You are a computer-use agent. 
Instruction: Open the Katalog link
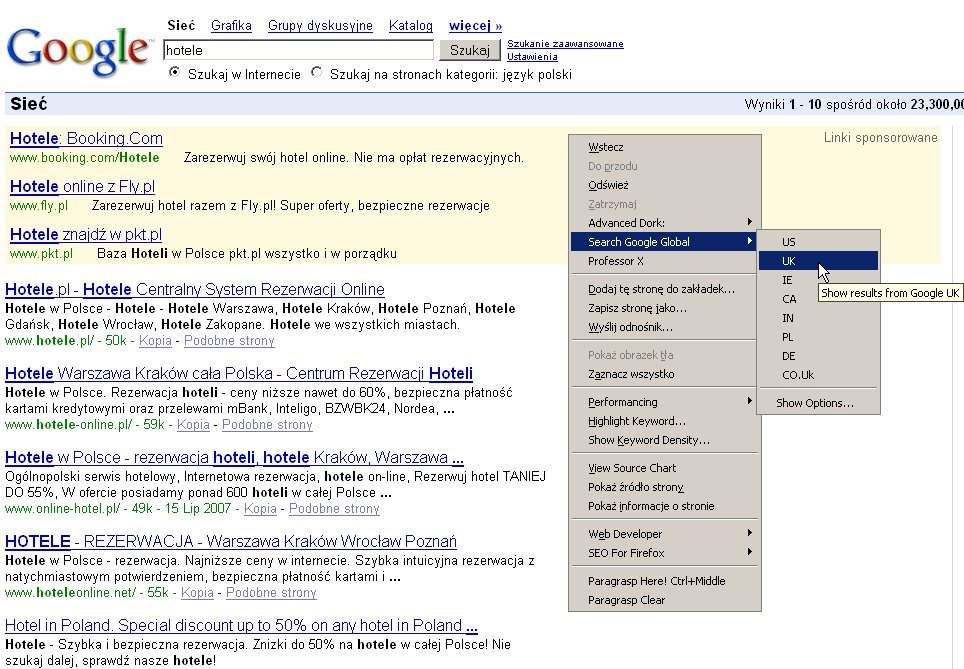click(411, 26)
